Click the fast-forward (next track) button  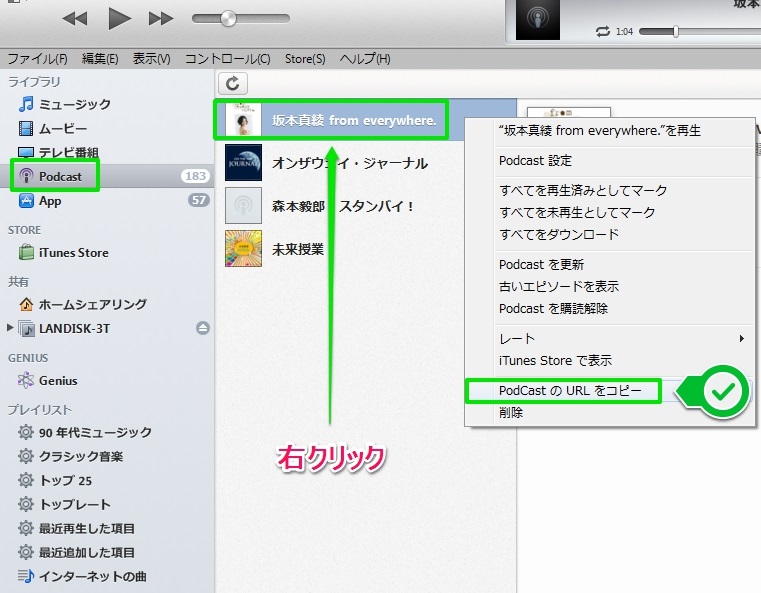pos(161,19)
